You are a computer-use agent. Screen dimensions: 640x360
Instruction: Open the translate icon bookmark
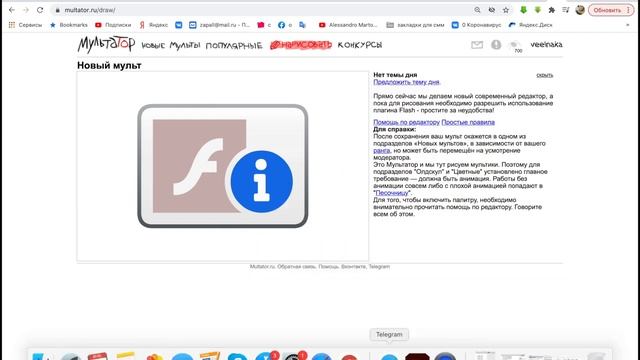tap(302, 25)
